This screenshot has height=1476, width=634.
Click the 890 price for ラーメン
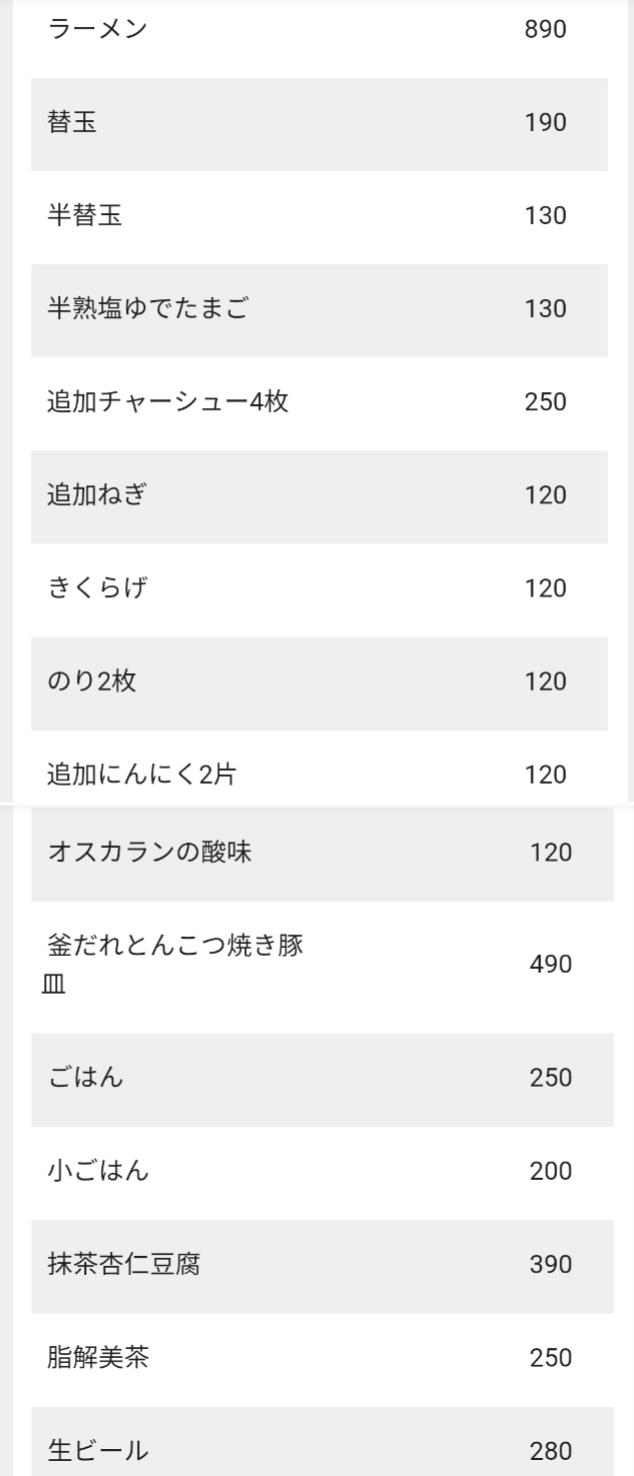coord(545,30)
